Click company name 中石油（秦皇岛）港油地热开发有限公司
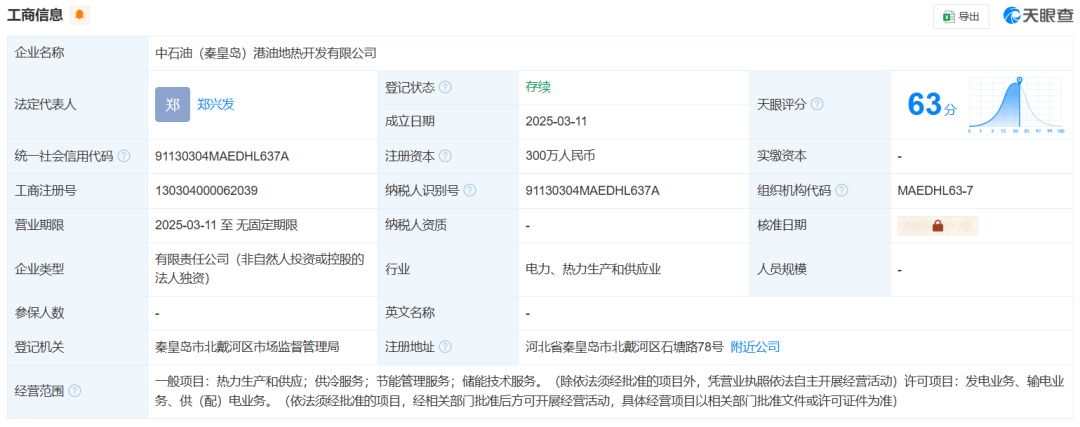 point(267,53)
